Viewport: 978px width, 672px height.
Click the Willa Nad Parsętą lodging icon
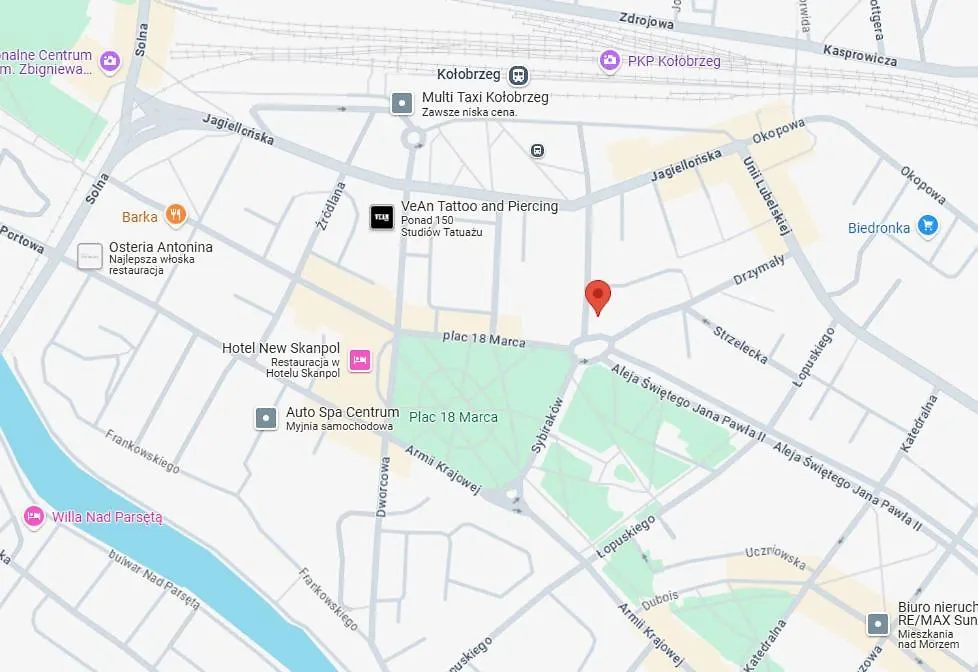pyautogui.click(x=34, y=517)
